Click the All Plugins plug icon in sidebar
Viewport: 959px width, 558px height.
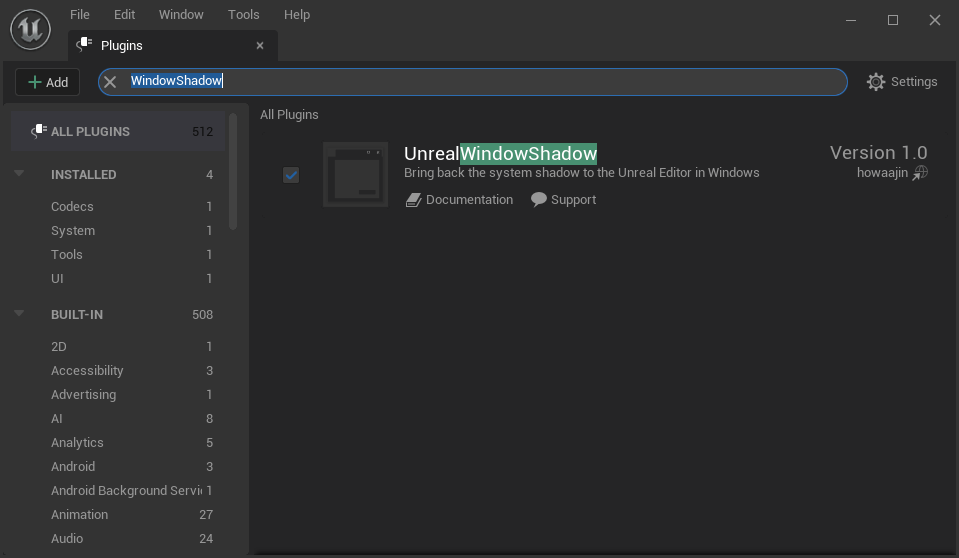pyautogui.click(x=39, y=131)
